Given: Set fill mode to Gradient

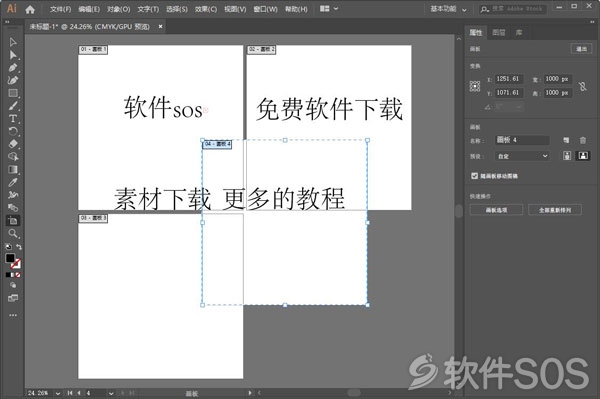Looking at the screenshot, I should pos(13,275).
